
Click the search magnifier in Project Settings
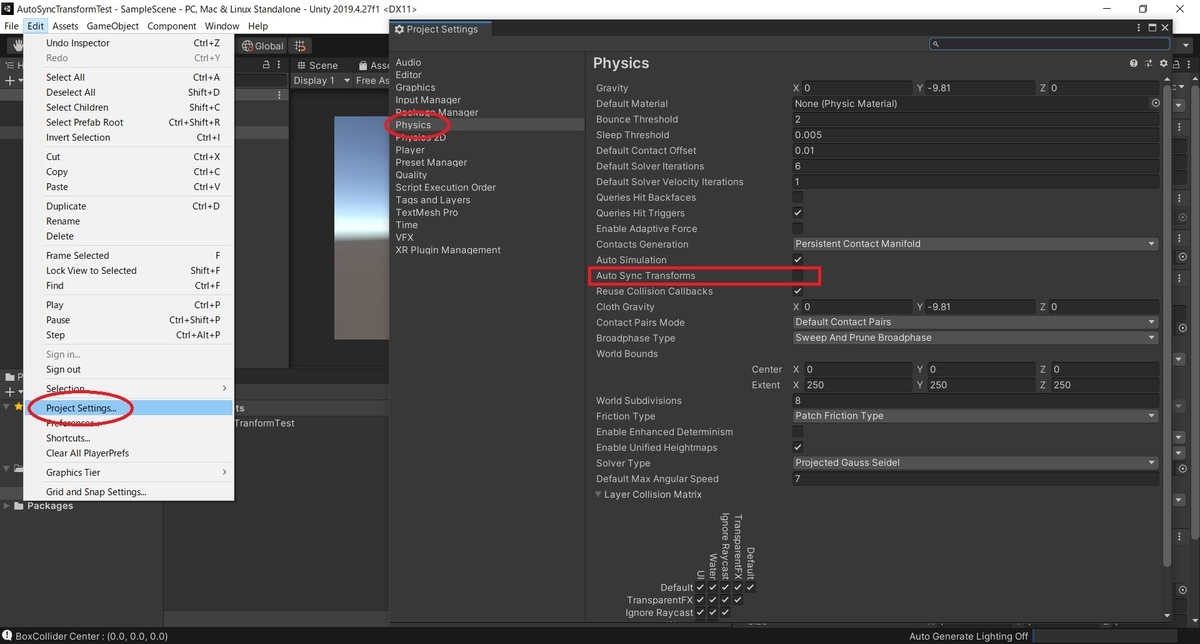tap(936, 44)
